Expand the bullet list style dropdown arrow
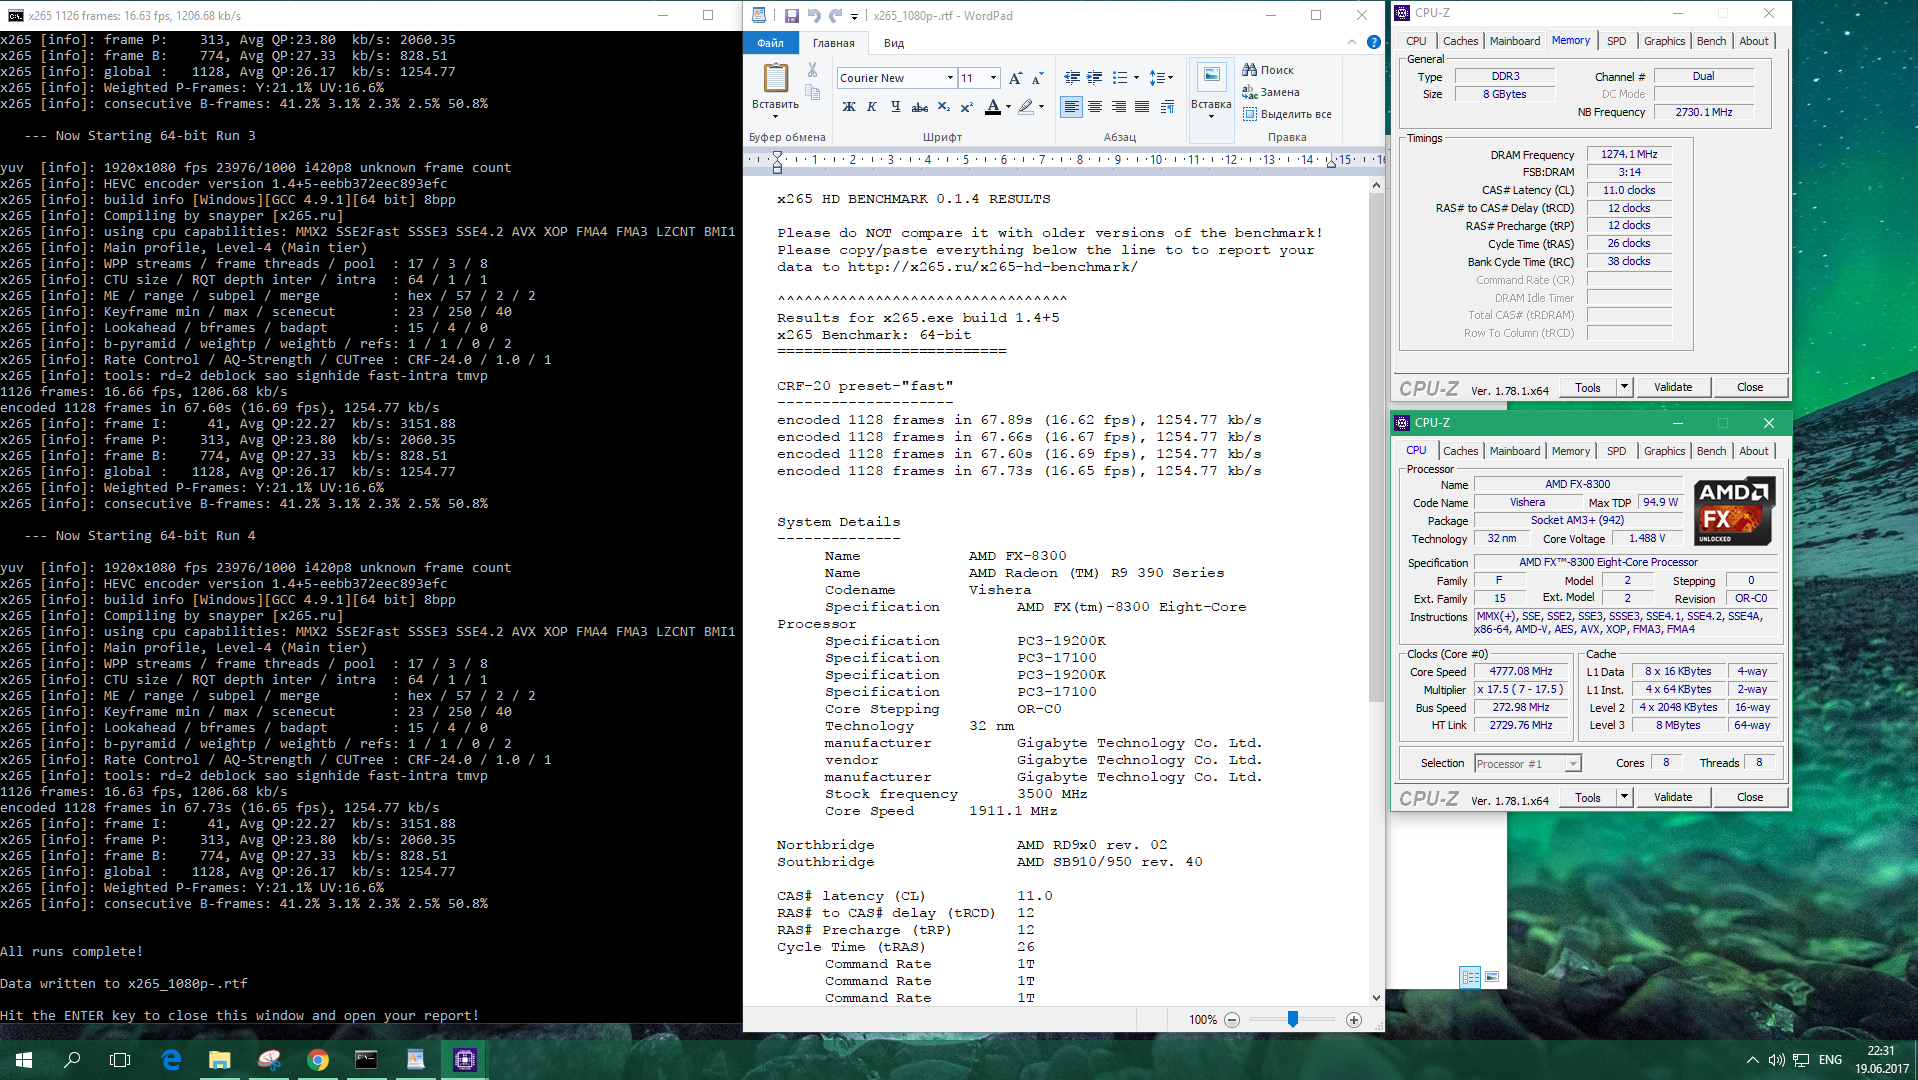 point(1136,78)
